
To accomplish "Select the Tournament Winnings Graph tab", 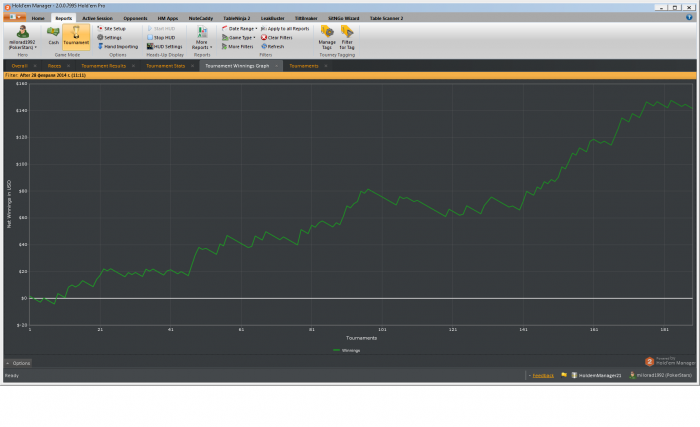I will pos(237,66).
